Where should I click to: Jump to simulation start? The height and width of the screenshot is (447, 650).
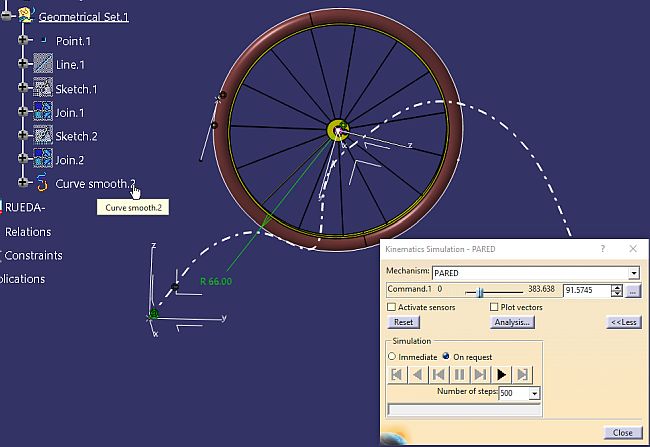397,375
